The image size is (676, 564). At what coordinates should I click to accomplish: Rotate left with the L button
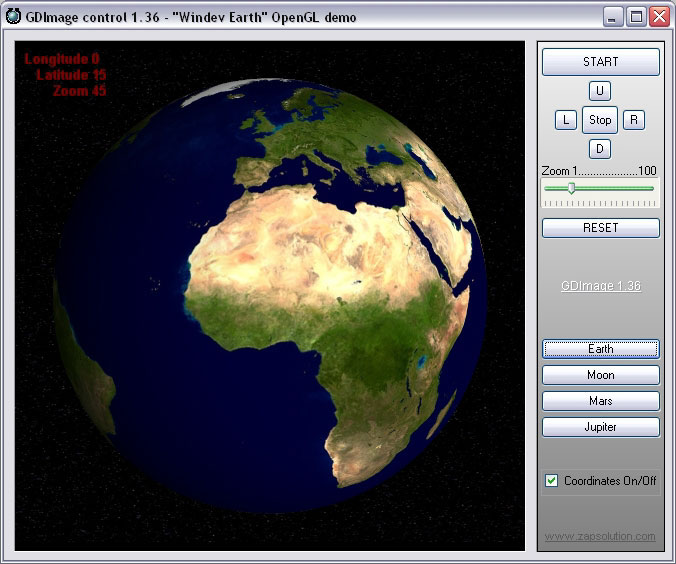566,120
